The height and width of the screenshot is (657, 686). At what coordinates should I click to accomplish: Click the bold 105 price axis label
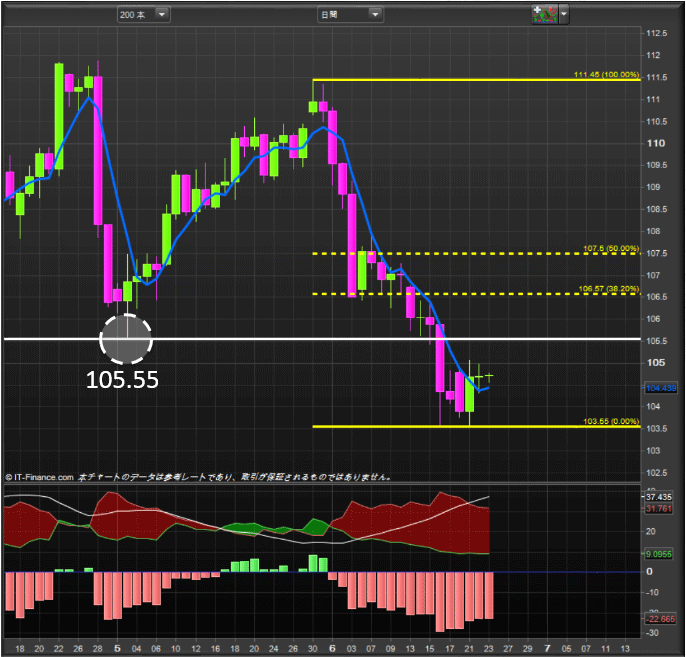(656, 362)
